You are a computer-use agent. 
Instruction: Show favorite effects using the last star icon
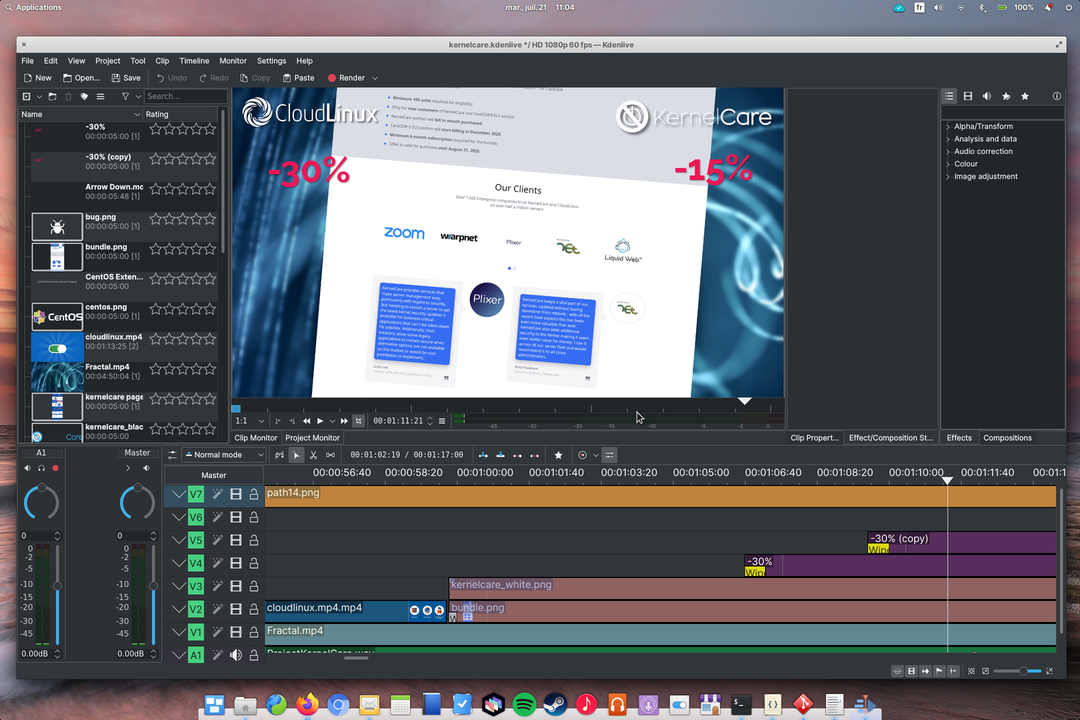pos(1025,96)
